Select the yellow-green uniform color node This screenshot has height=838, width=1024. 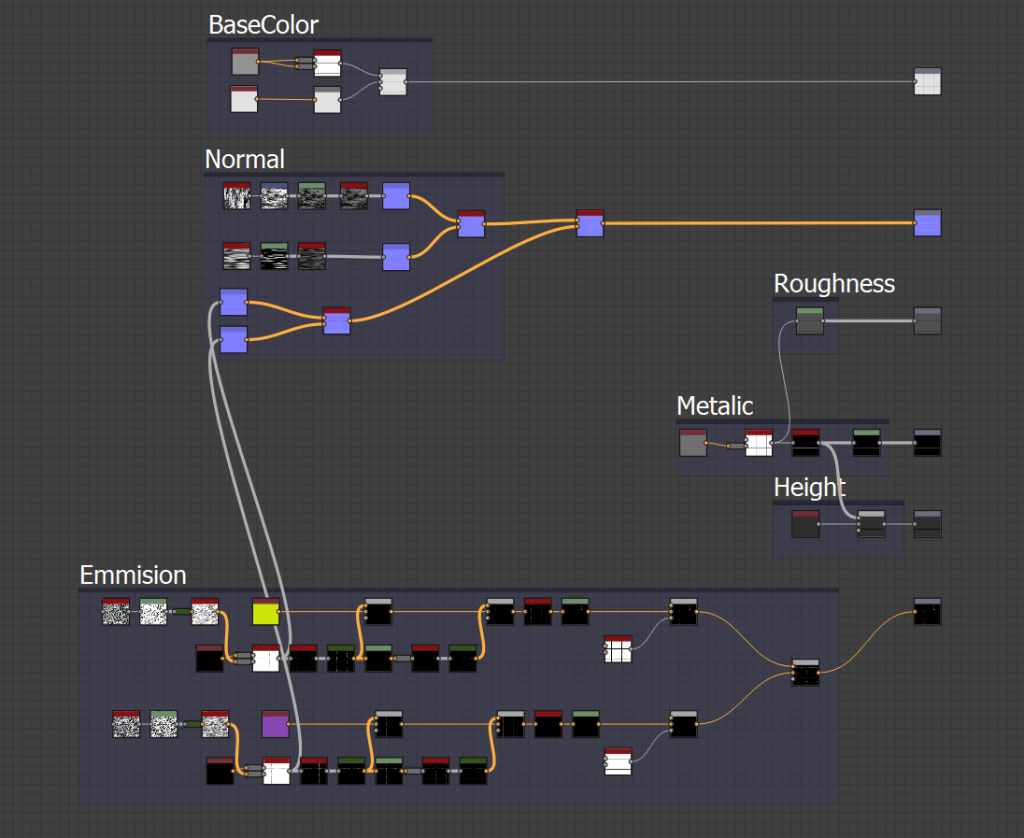coord(265,611)
